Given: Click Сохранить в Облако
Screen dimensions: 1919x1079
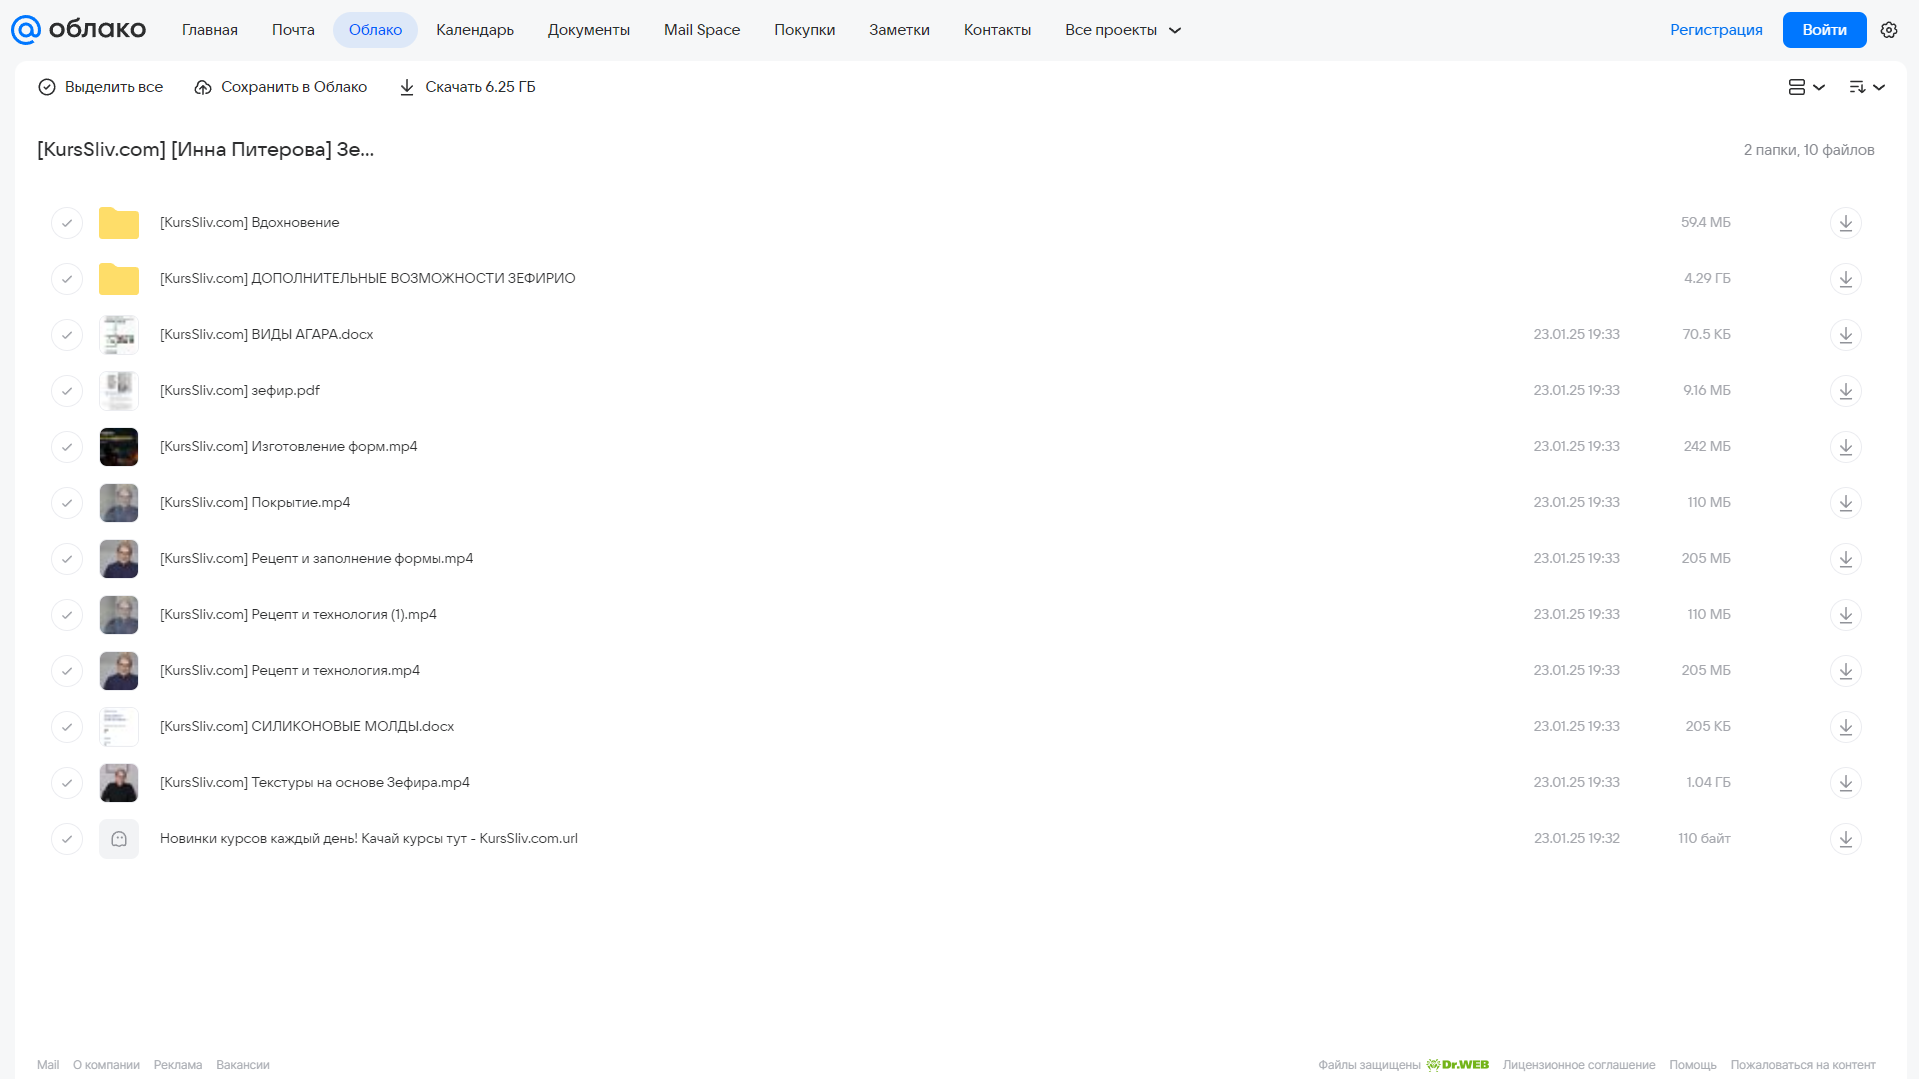Looking at the screenshot, I should (281, 87).
